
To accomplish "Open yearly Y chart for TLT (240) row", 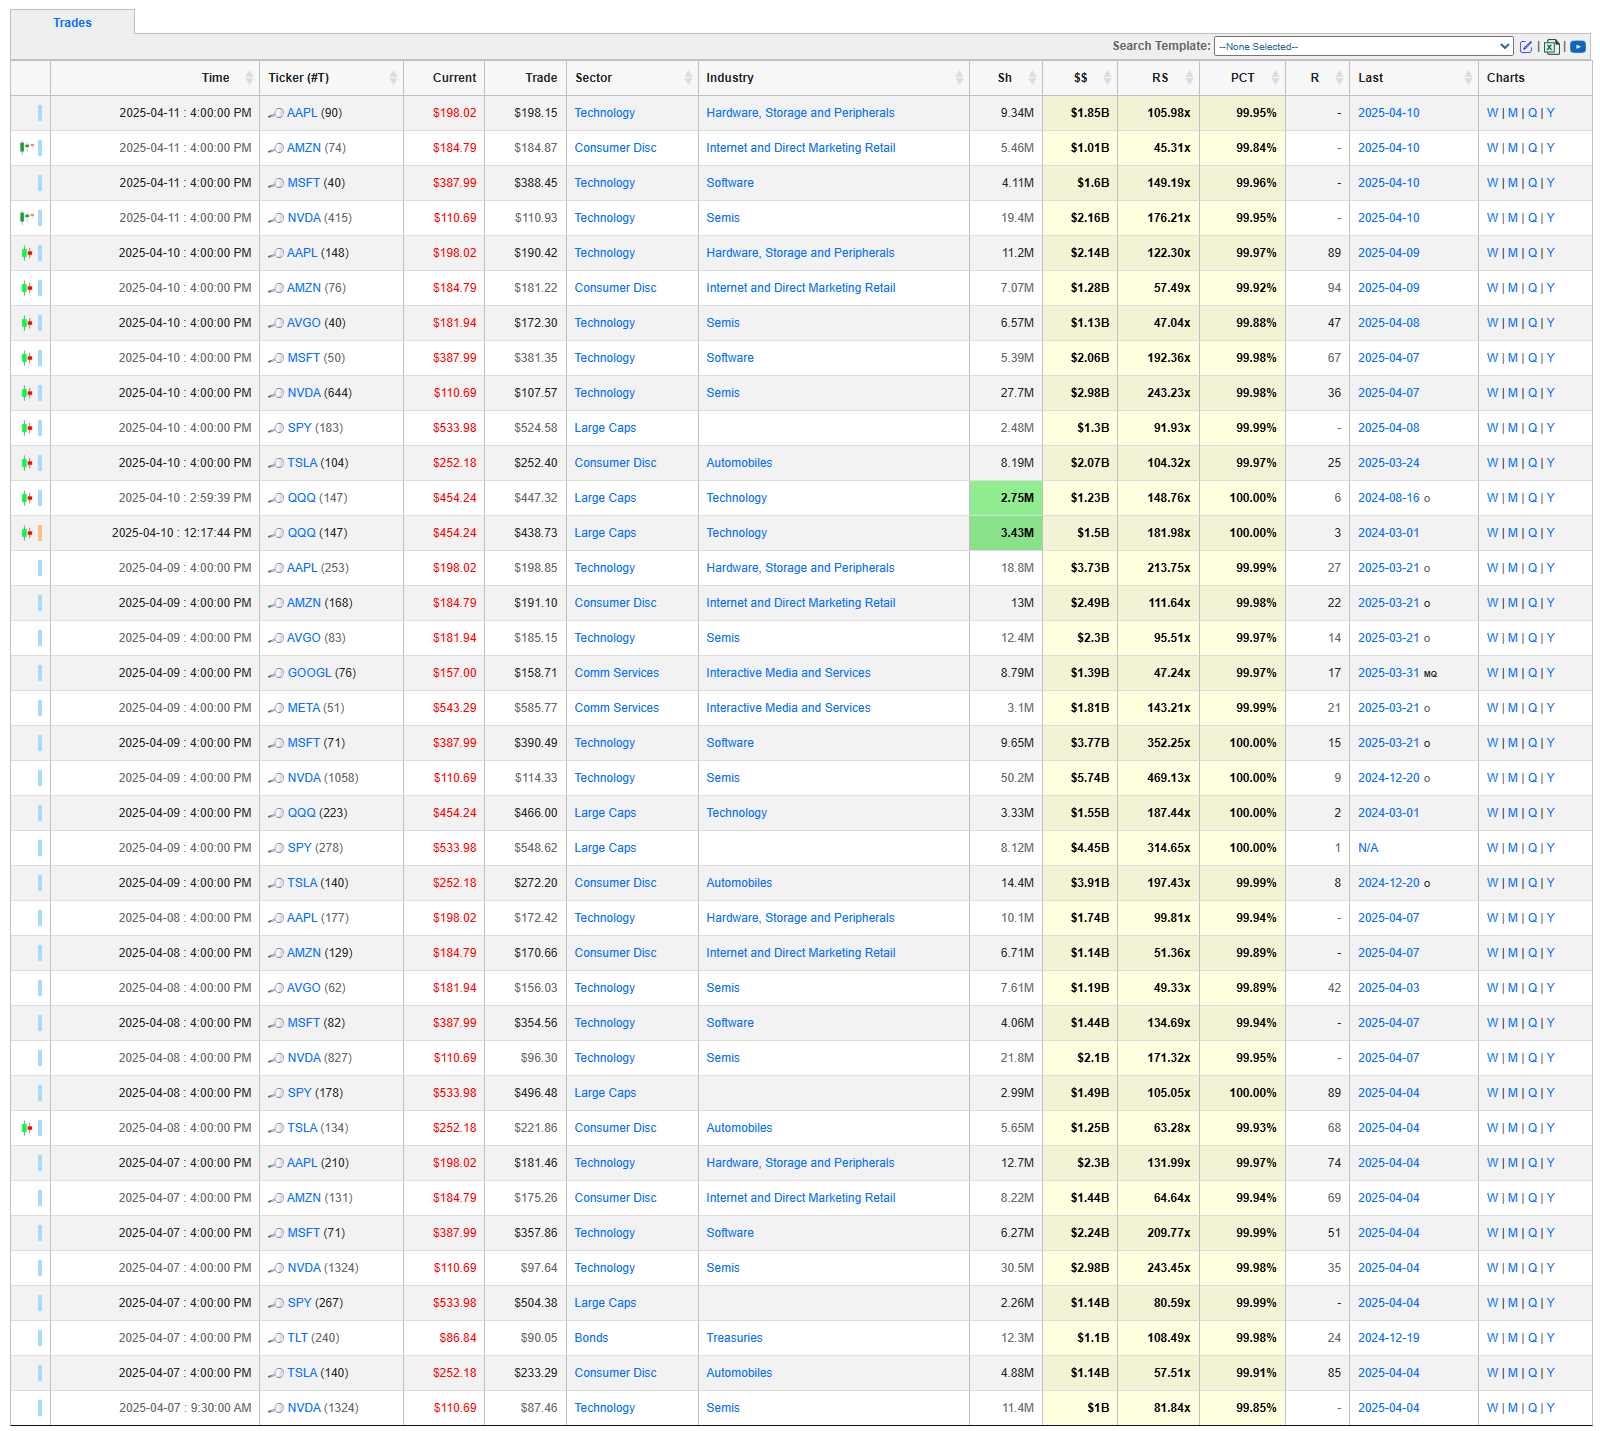I will 1551,1338.
